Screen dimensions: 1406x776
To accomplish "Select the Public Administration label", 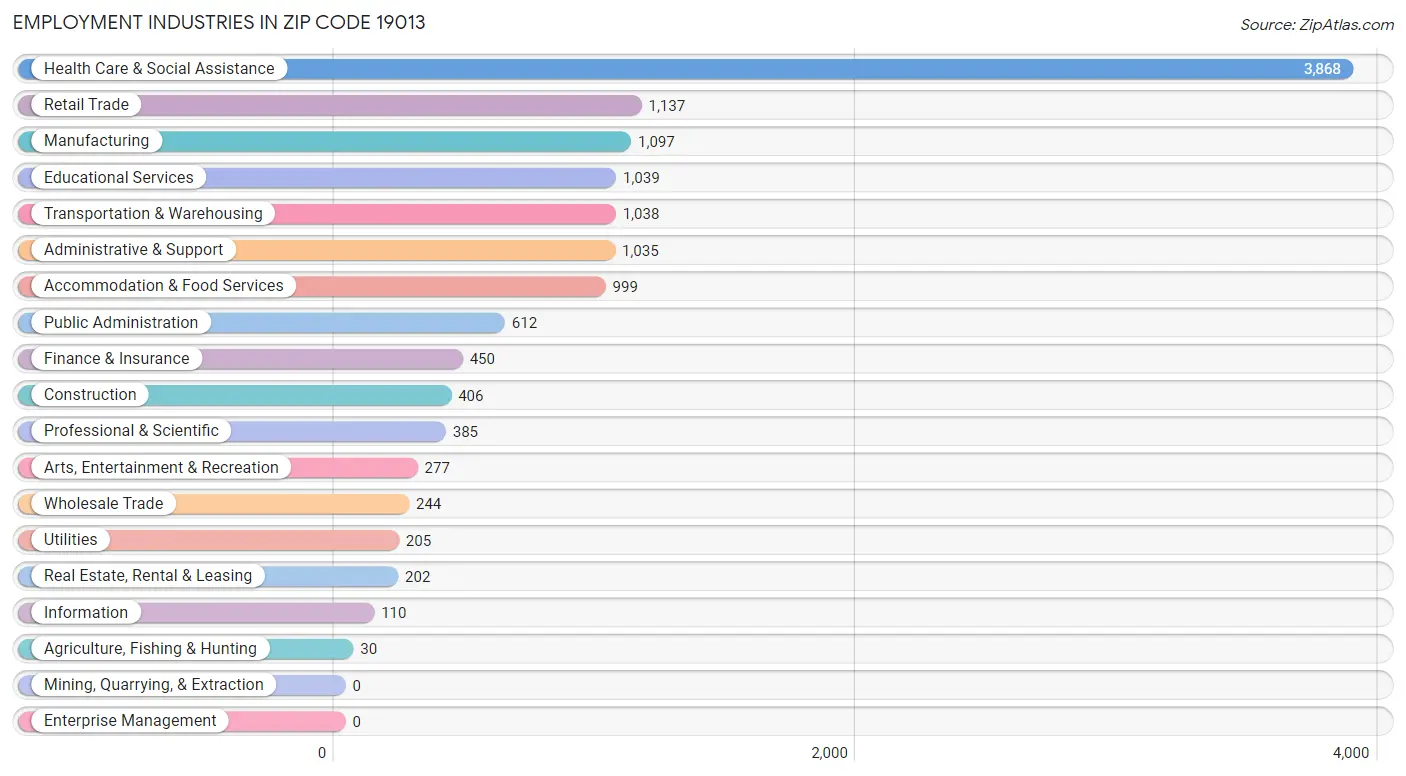I will (121, 323).
